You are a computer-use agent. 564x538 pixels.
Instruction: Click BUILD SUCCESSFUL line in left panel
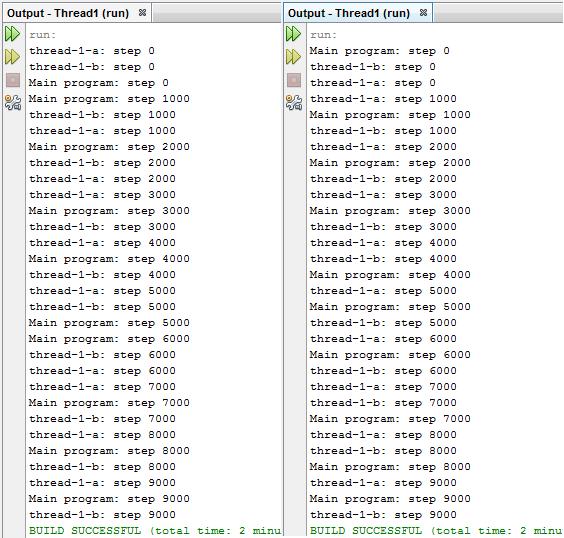coord(155,531)
